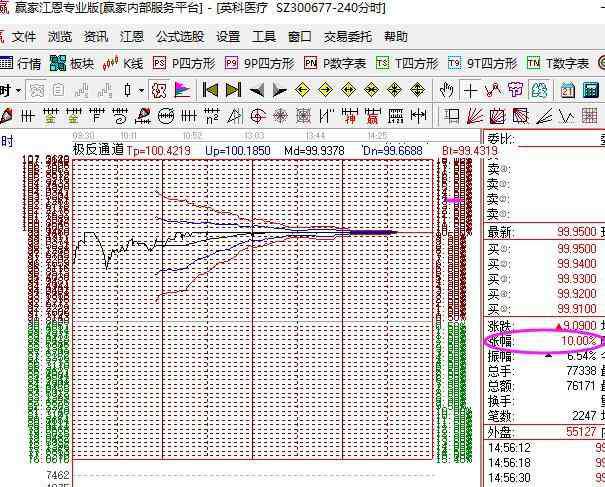Screen dimensions: 605x487
Task: Switch to the K线 candlestick chart
Action: [125, 63]
